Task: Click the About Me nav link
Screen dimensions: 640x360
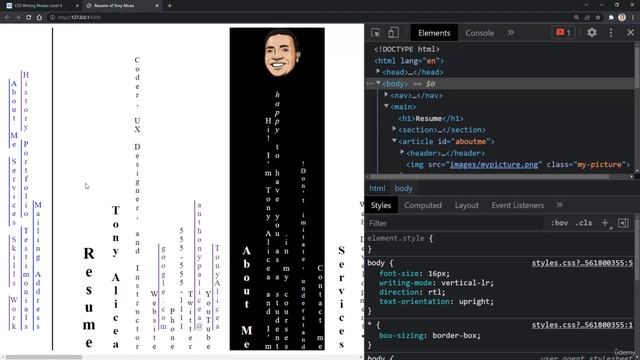Action: 14,113
